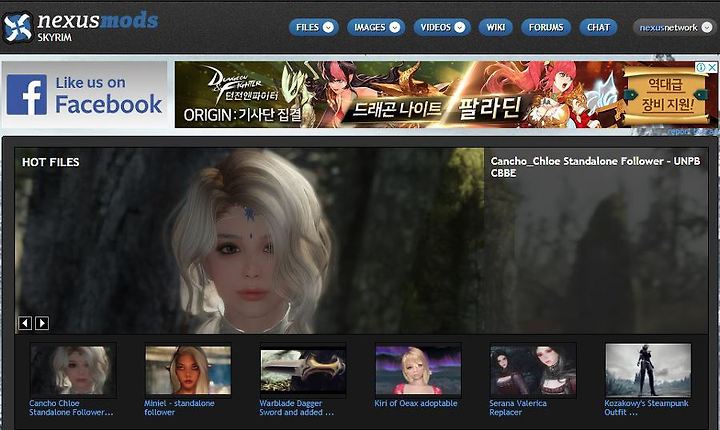Image resolution: width=720 pixels, height=430 pixels.
Task: Click the featured Cancho Chloe main image
Action: (x=249, y=241)
